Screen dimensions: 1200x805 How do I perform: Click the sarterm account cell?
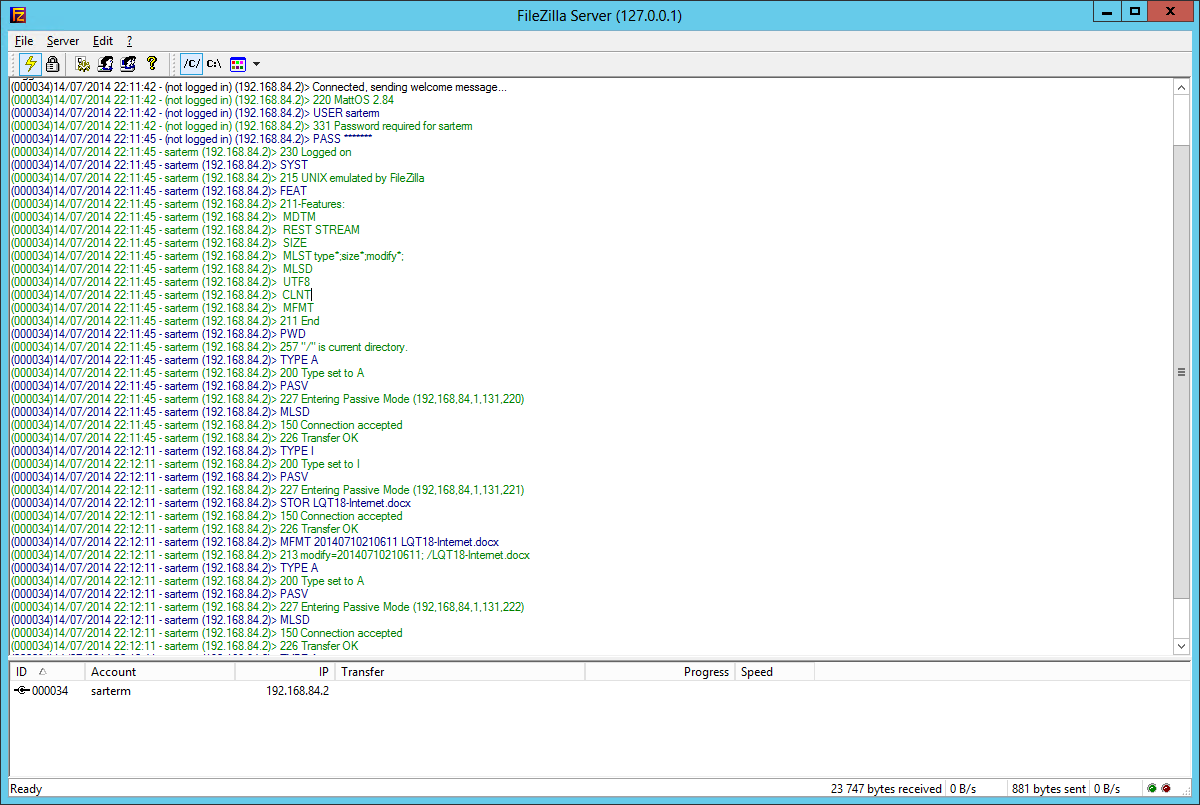[x=111, y=691]
